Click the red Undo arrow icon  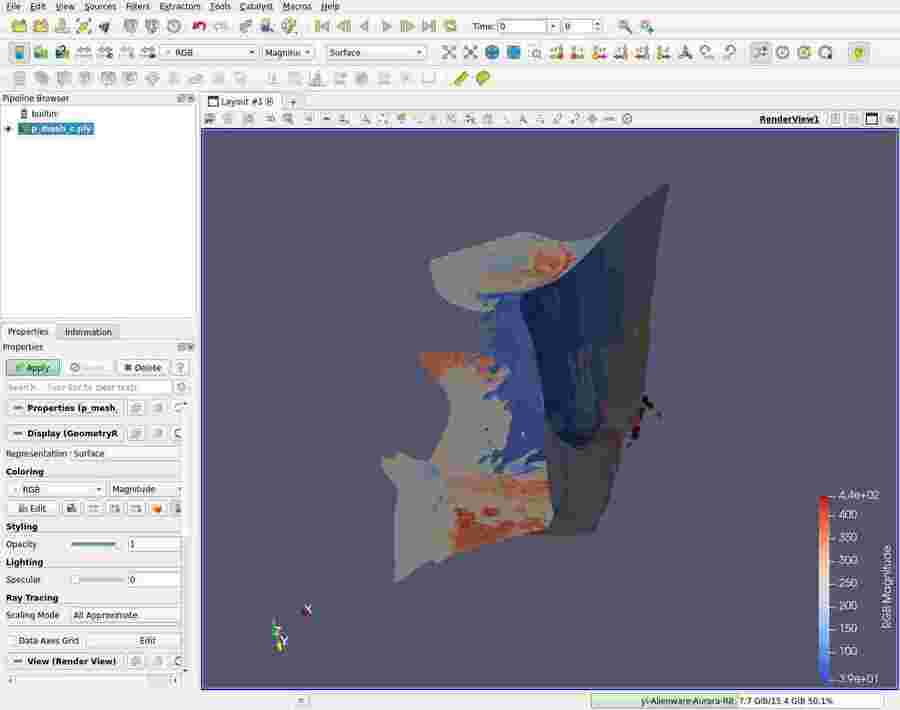click(199, 26)
